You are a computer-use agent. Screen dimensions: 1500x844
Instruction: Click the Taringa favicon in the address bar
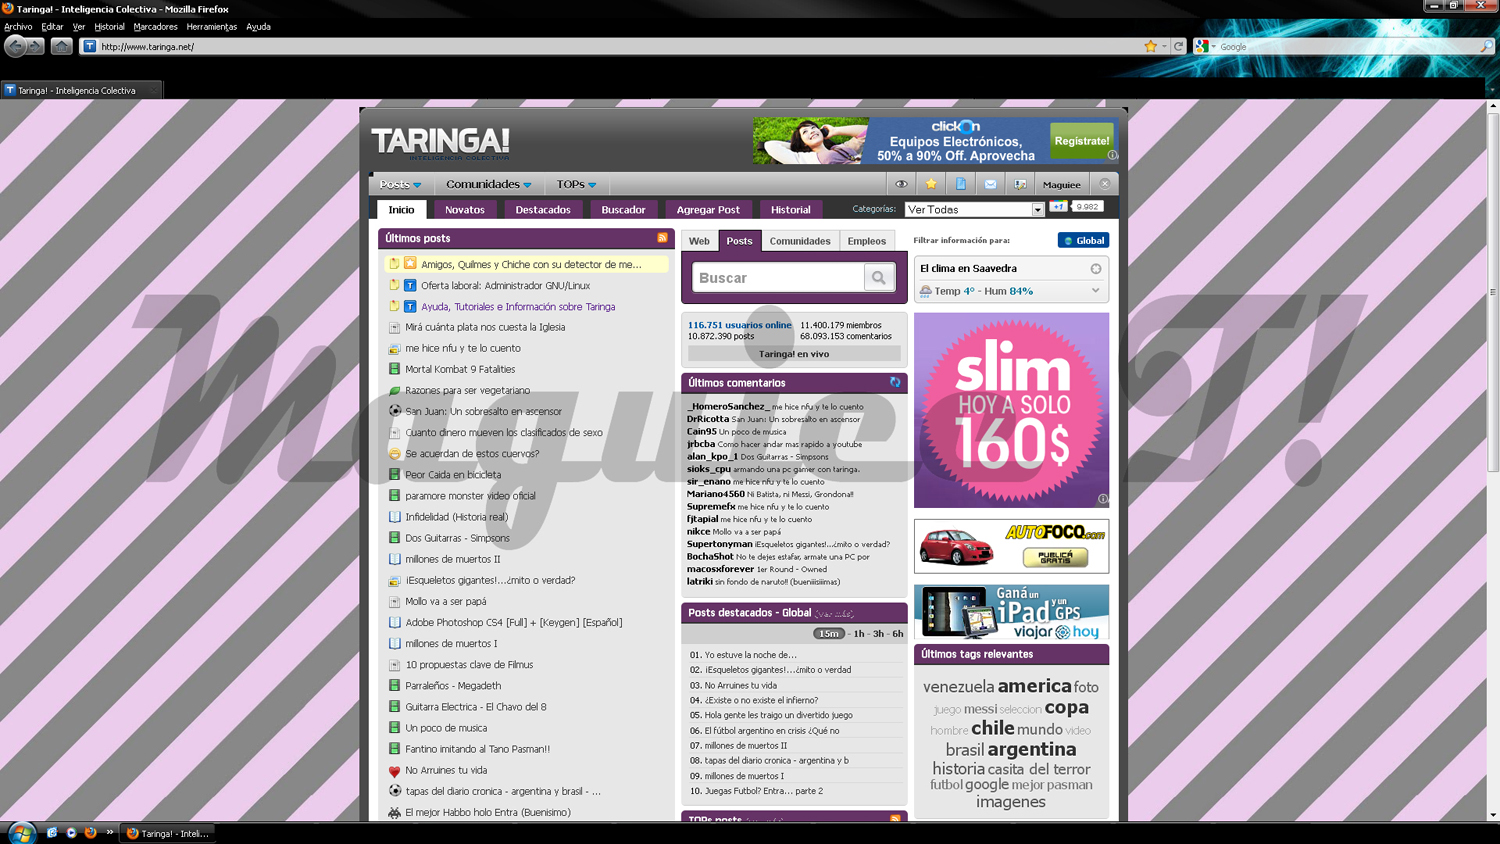89,46
